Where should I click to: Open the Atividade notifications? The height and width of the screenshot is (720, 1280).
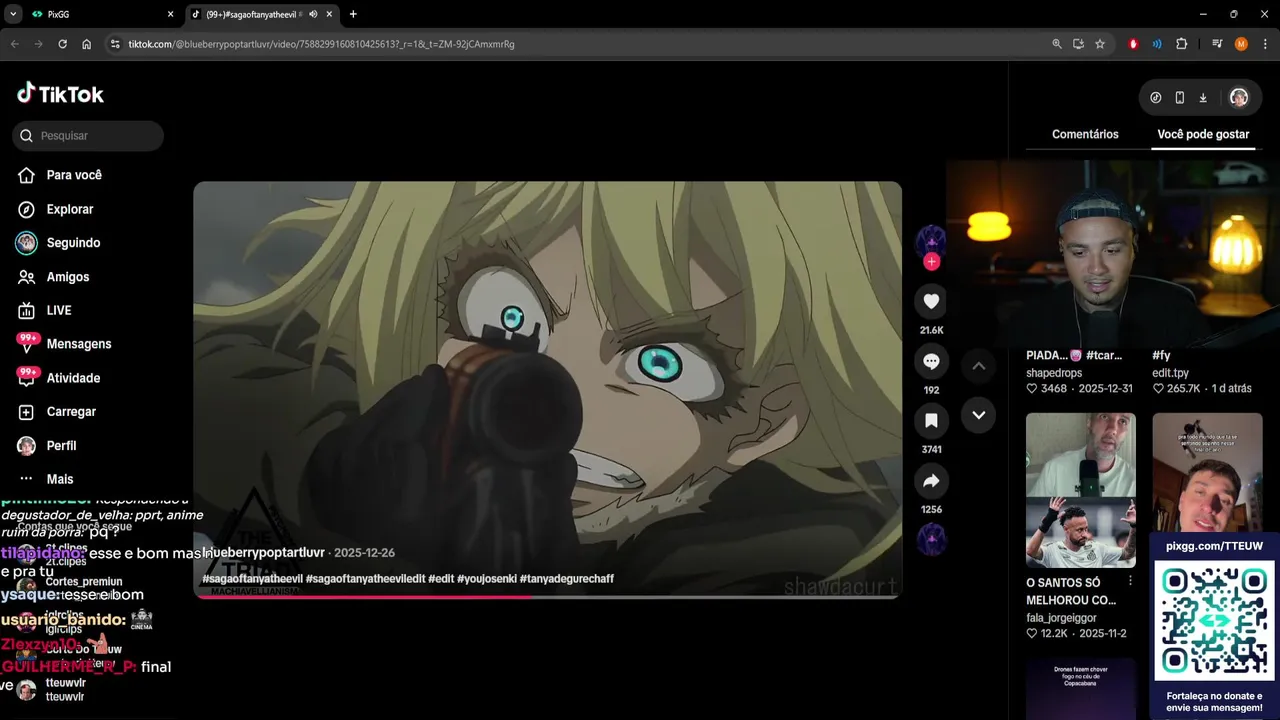(59, 378)
